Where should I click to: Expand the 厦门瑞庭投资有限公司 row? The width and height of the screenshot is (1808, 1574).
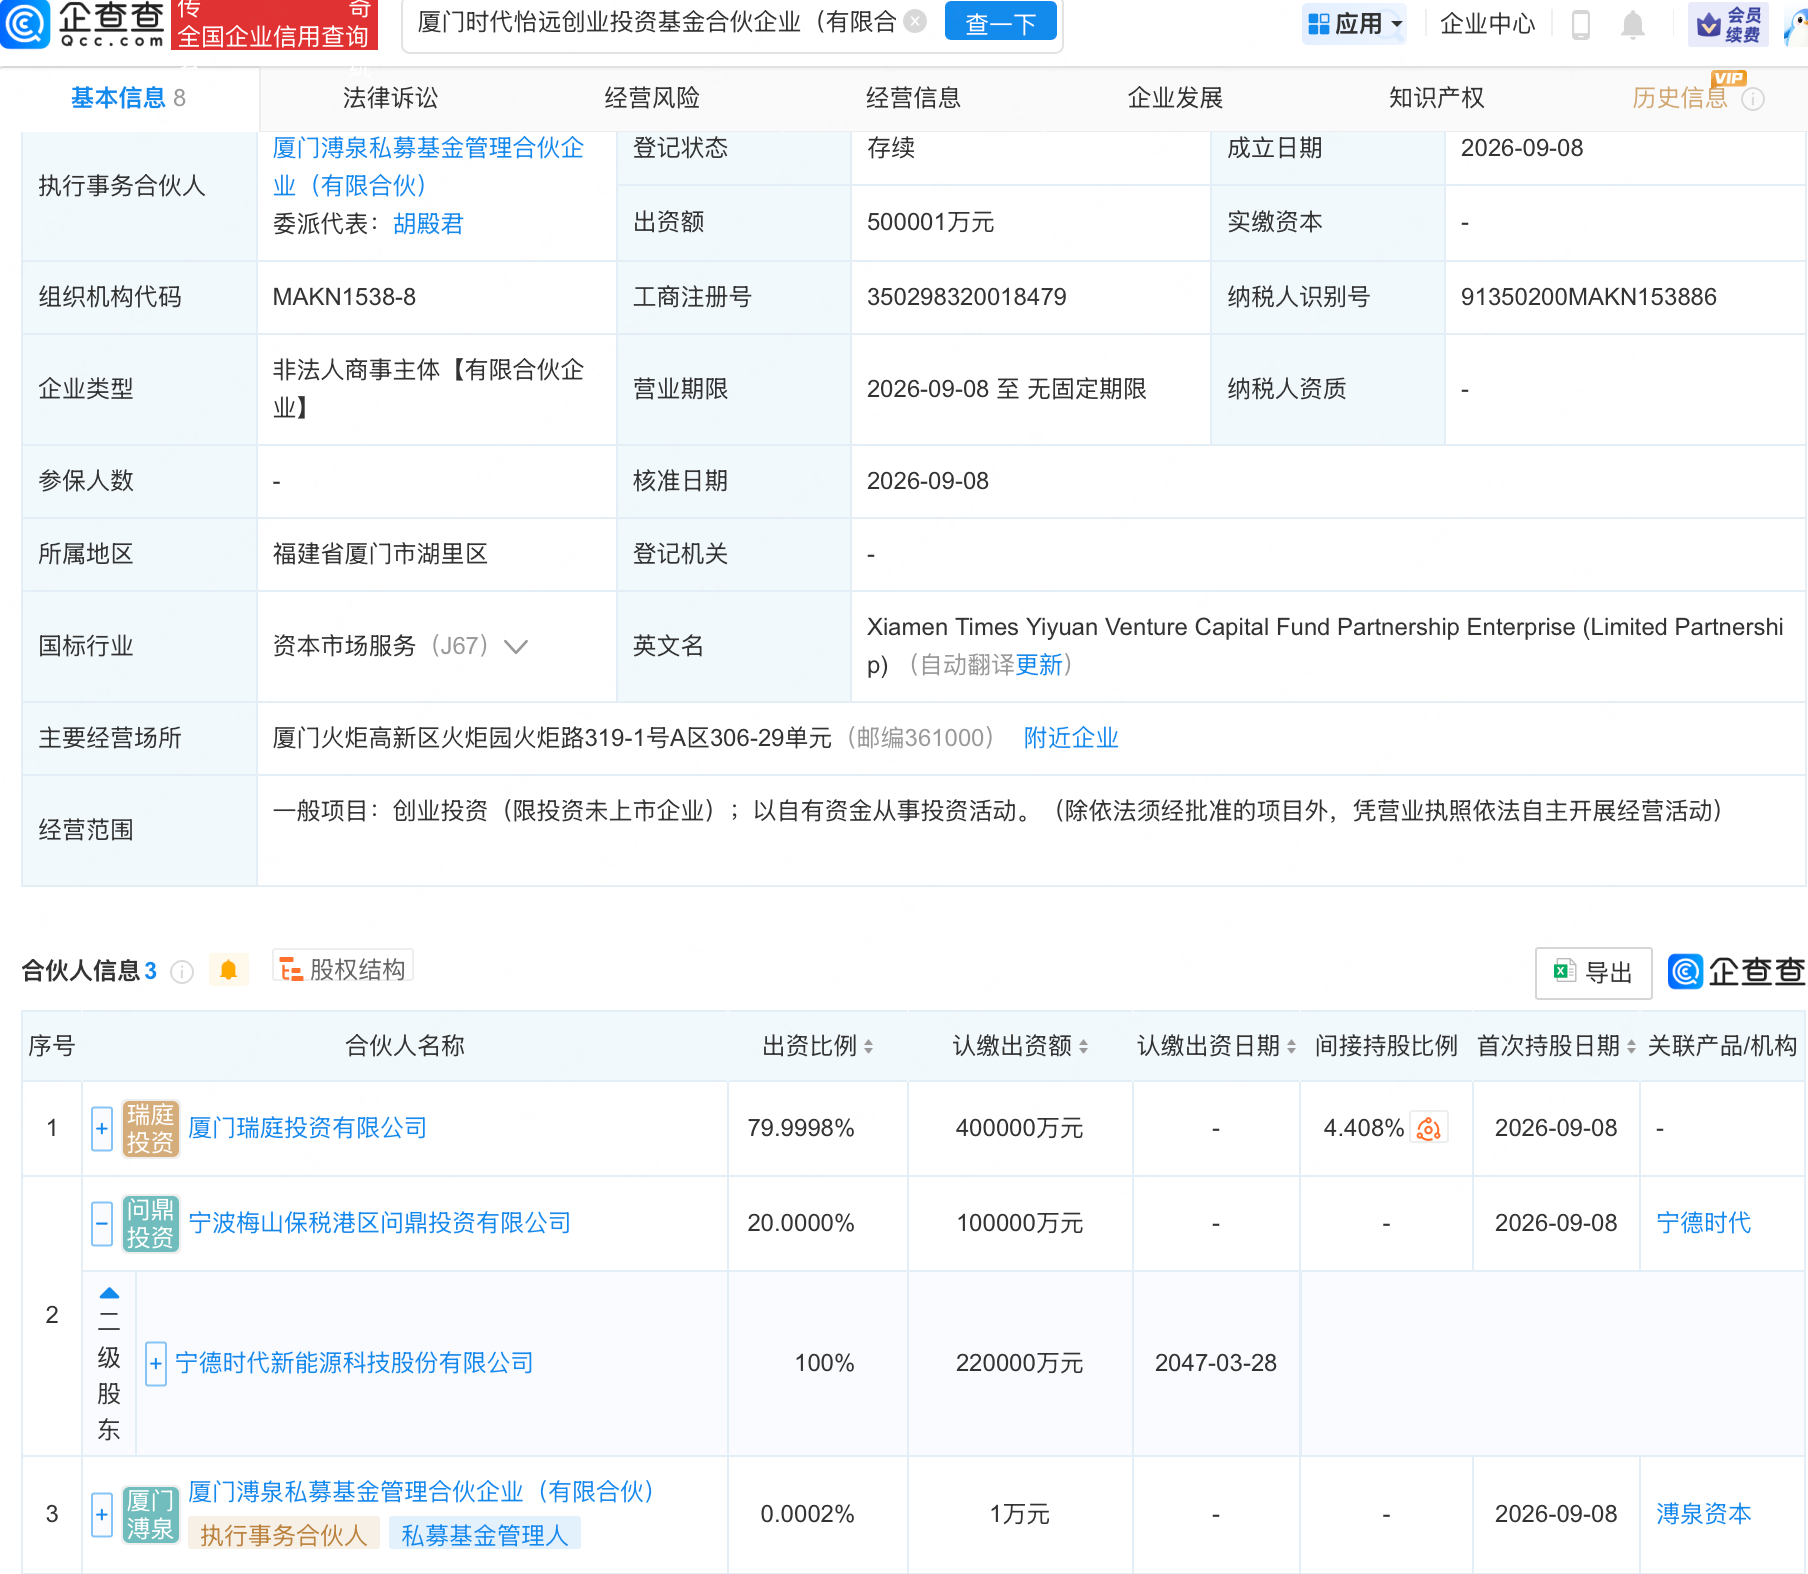click(x=102, y=1129)
